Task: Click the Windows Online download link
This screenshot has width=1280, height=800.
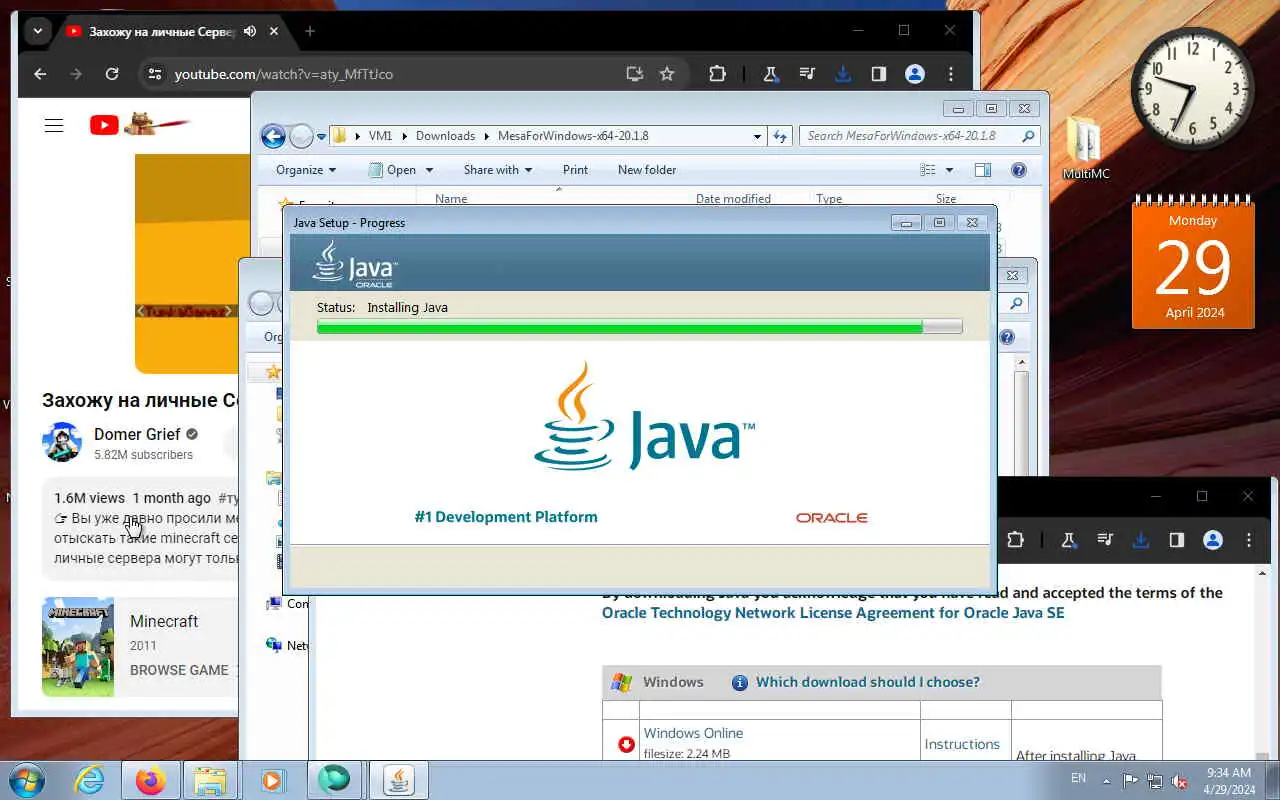Action: pyautogui.click(x=693, y=733)
